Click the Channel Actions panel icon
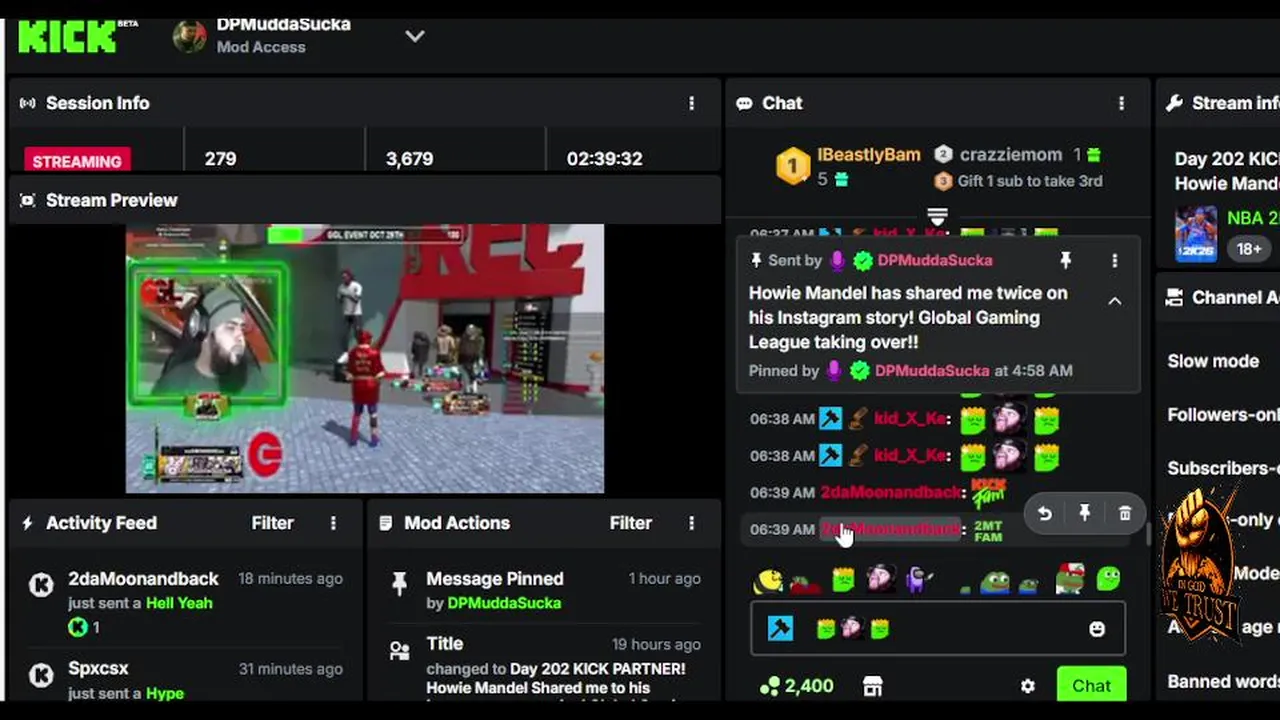The image size is (1280, 720). coord(1175,297)
